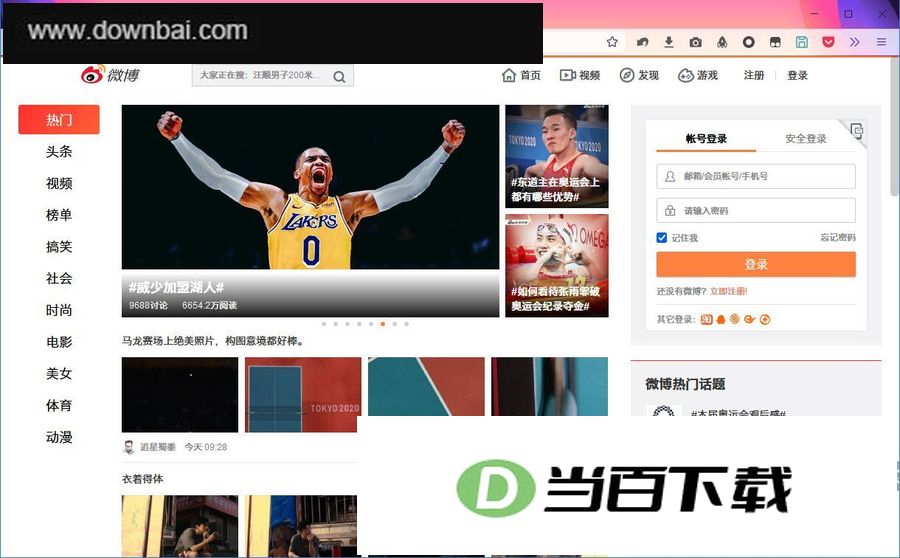Open #东道主在奥运会上都有哪些优势# card
The width and height of the screenshot is (900, 558).
557,156
